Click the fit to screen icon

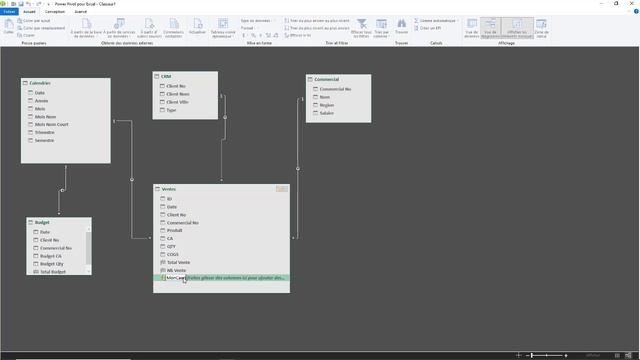tap(519, 356)
